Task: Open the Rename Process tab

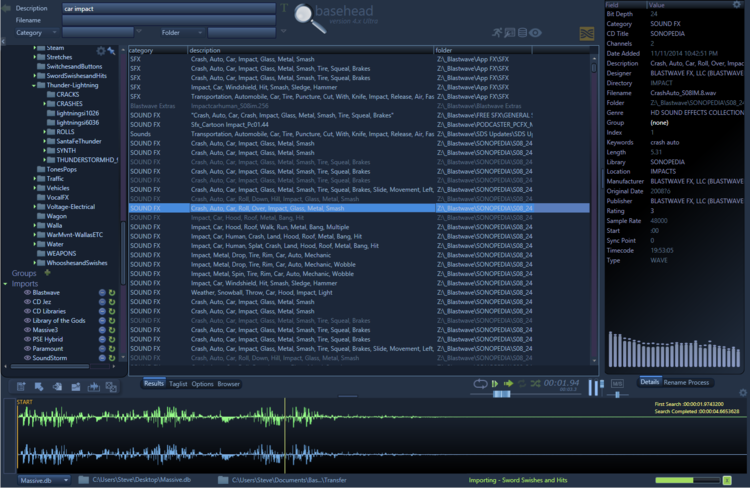Action: (x=686, y=382)
